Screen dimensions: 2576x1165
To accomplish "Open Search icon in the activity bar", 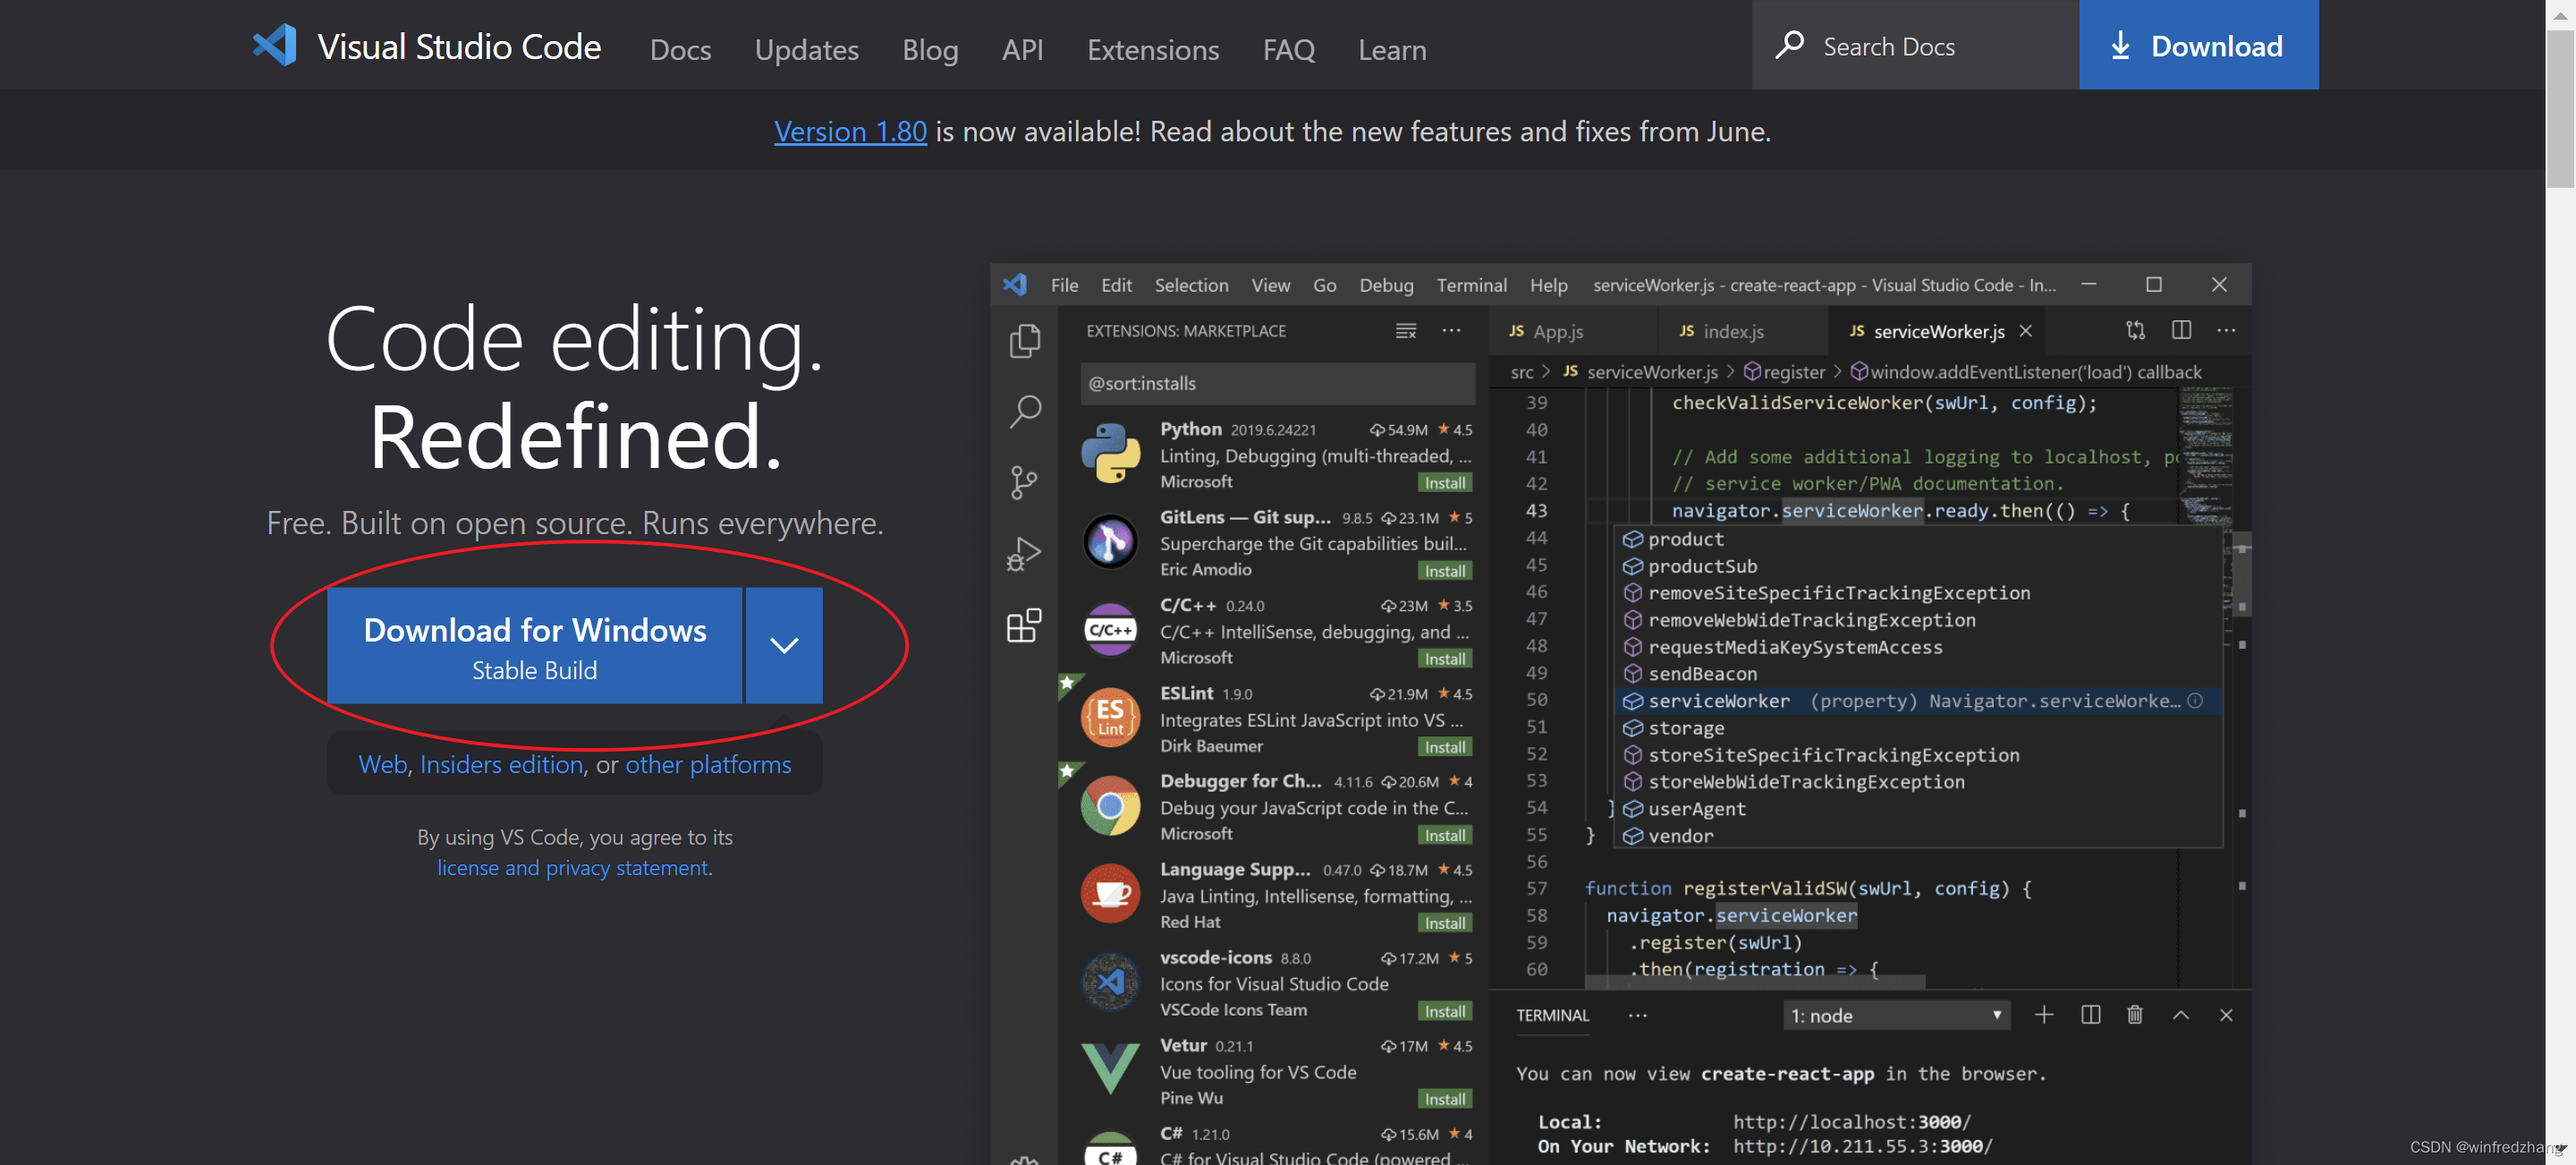I will [1024, 411].
